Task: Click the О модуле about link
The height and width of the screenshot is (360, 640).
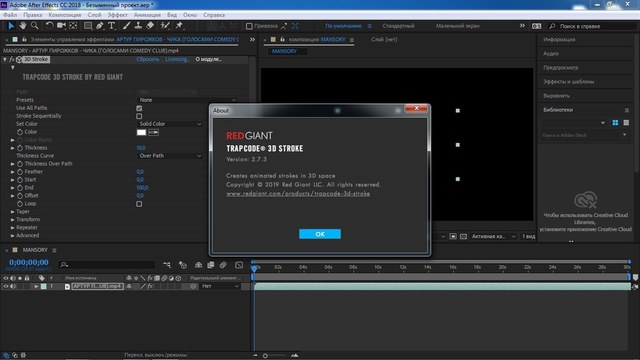Action: [x=208, y=59]
